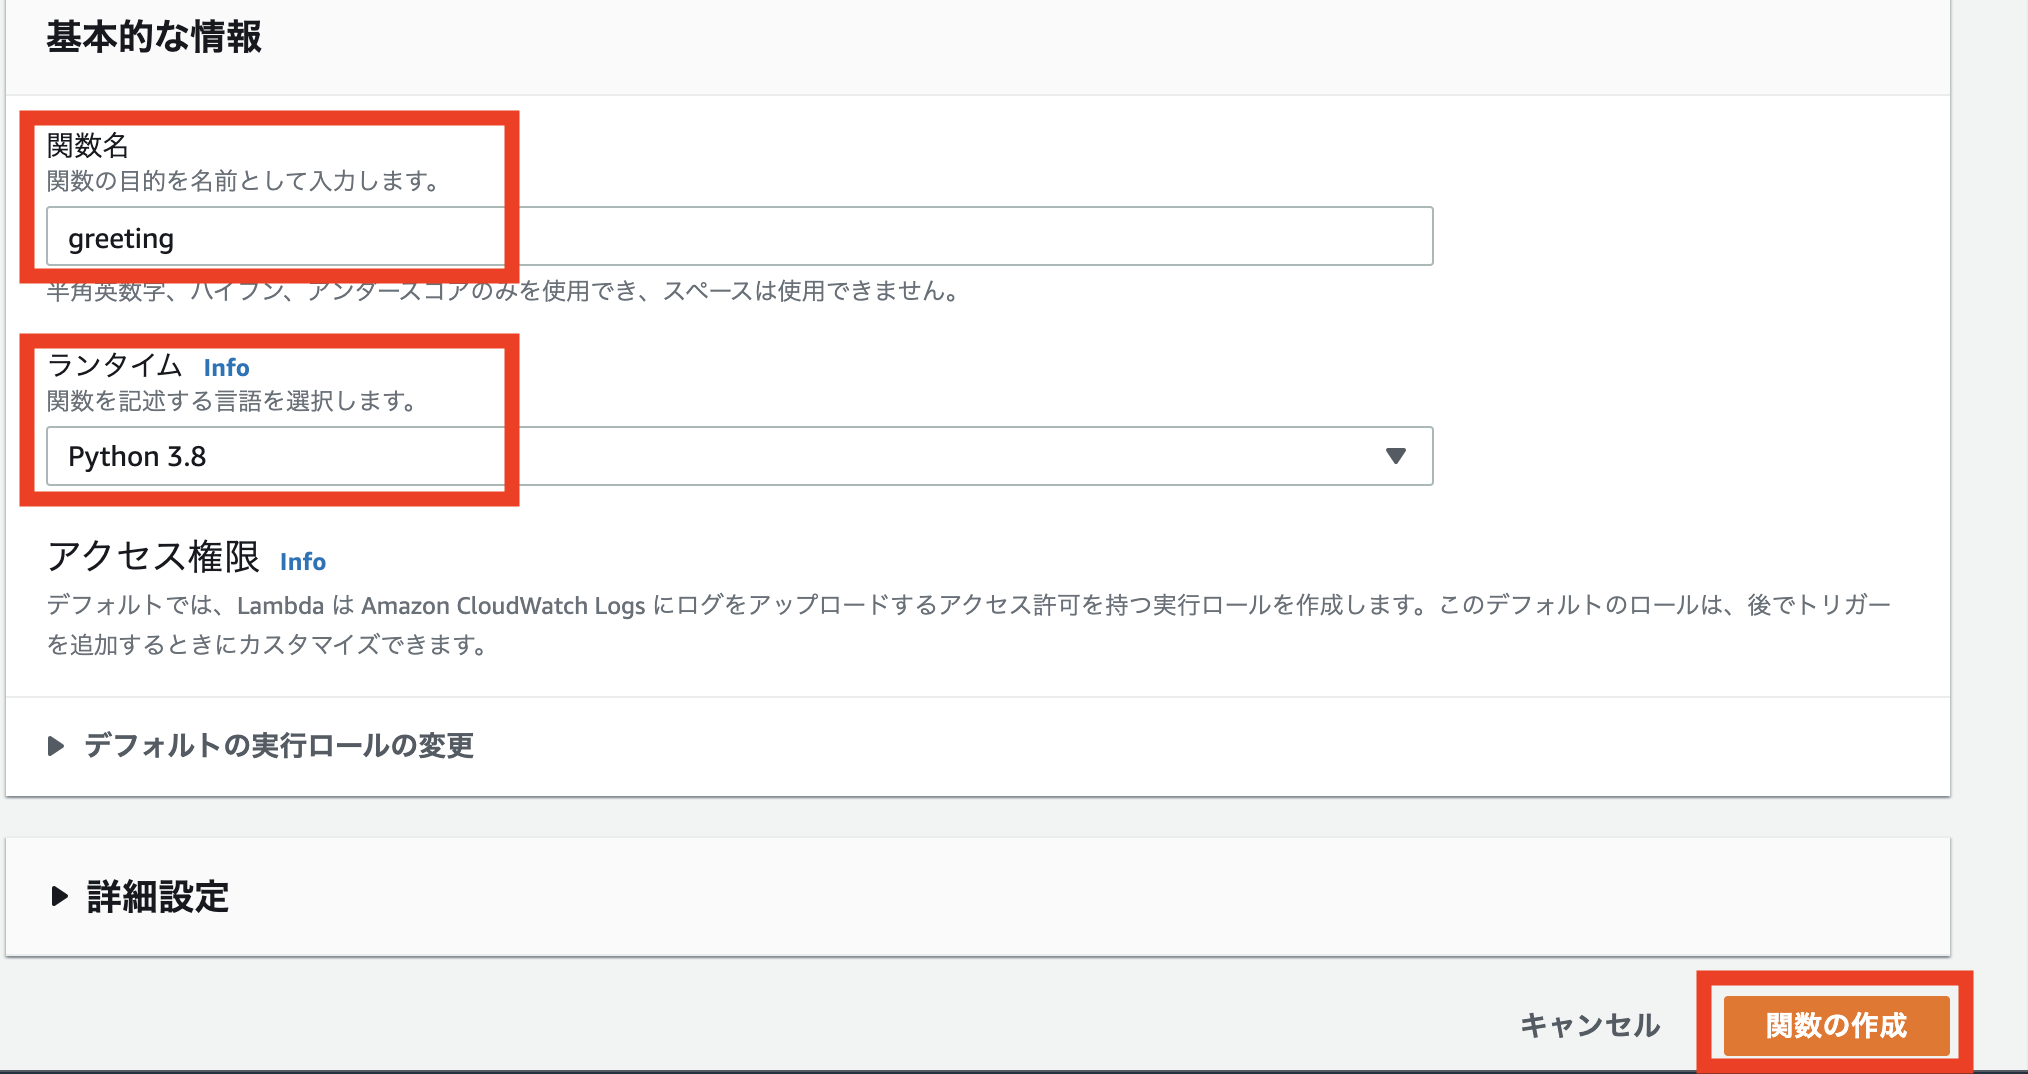2028x1074 pixels.
Task: Click the 関数名 input field containing greeting
Action: 739,237
